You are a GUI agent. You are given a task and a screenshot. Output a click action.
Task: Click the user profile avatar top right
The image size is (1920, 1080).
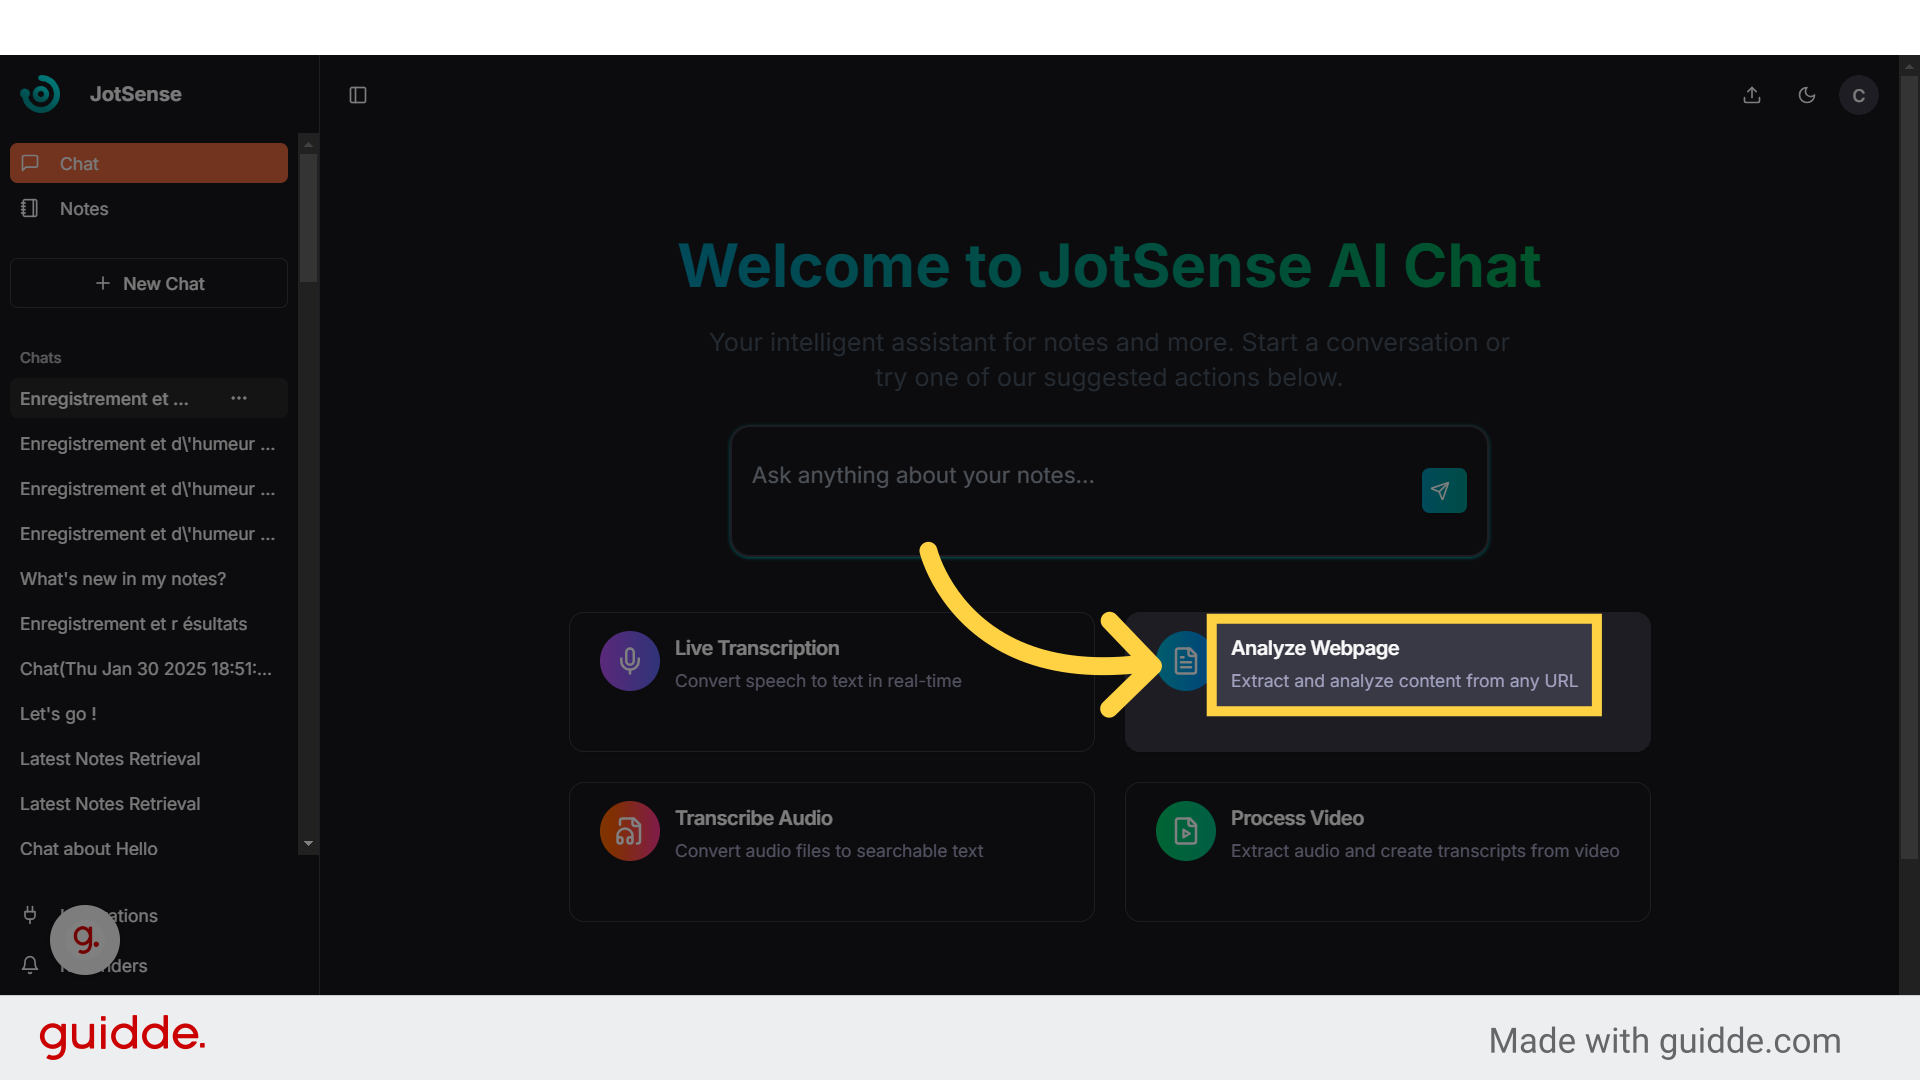[1858, 94]
